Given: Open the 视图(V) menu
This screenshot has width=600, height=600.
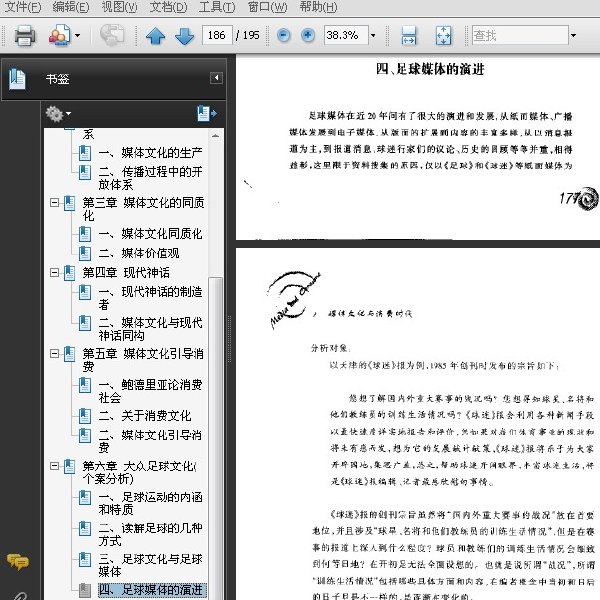Looking at the screenshot, I should [x=119, y=7].
